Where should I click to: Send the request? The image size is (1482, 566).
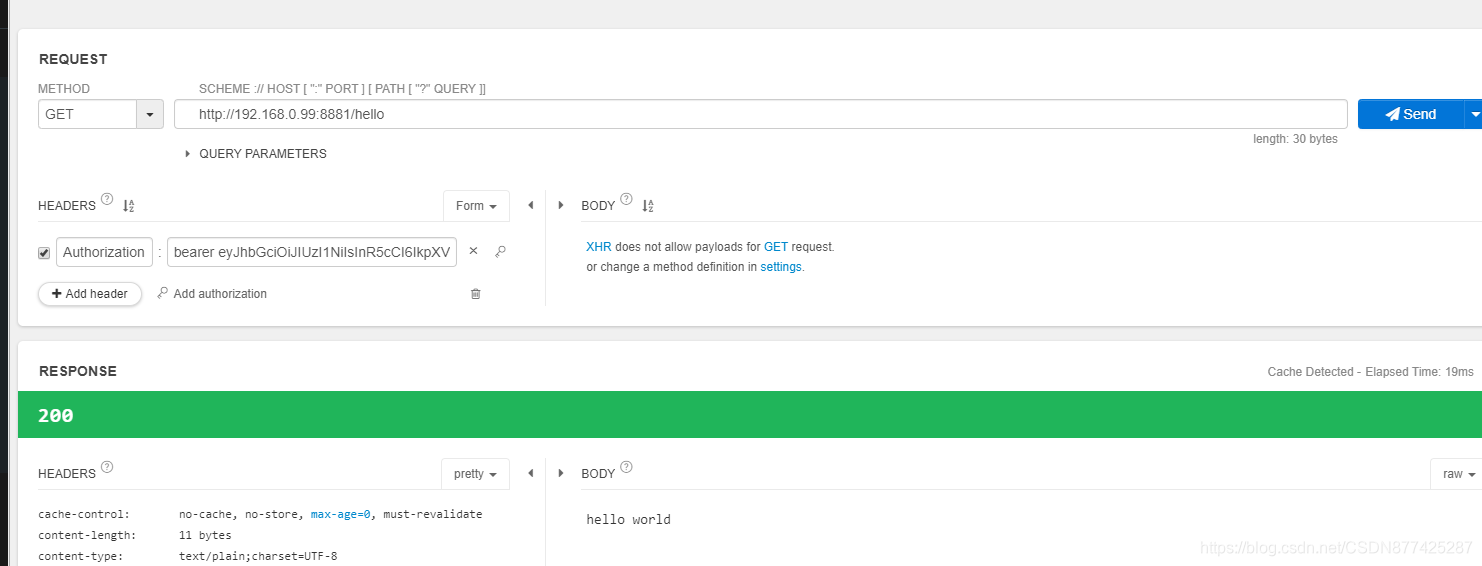click(x=1410, y=114)
